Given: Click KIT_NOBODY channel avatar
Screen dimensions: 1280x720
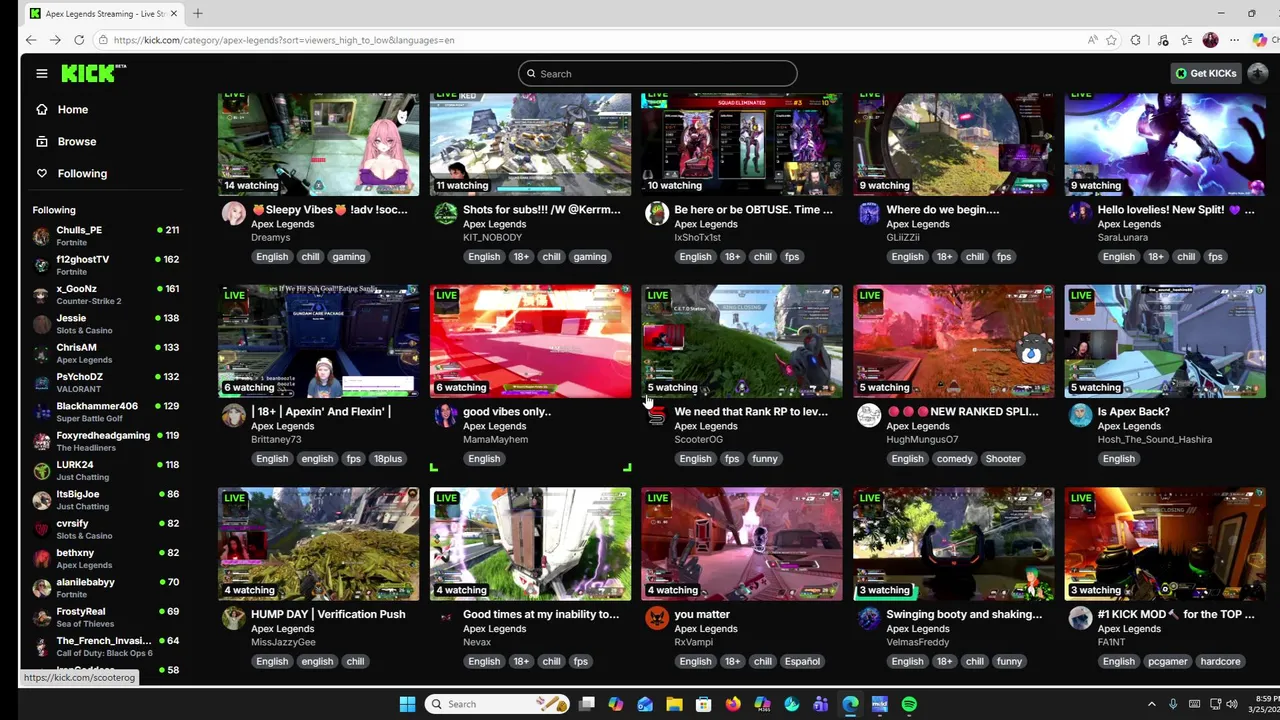Looking at the screenshot, I should [445, 213].
